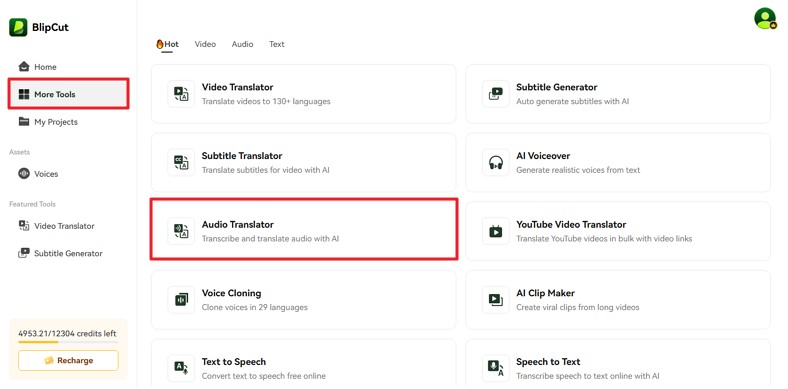Click 'Transcribe and translate audio with AI' text
Viewport: 788px width, 389px height.
[x=270, y=239]
